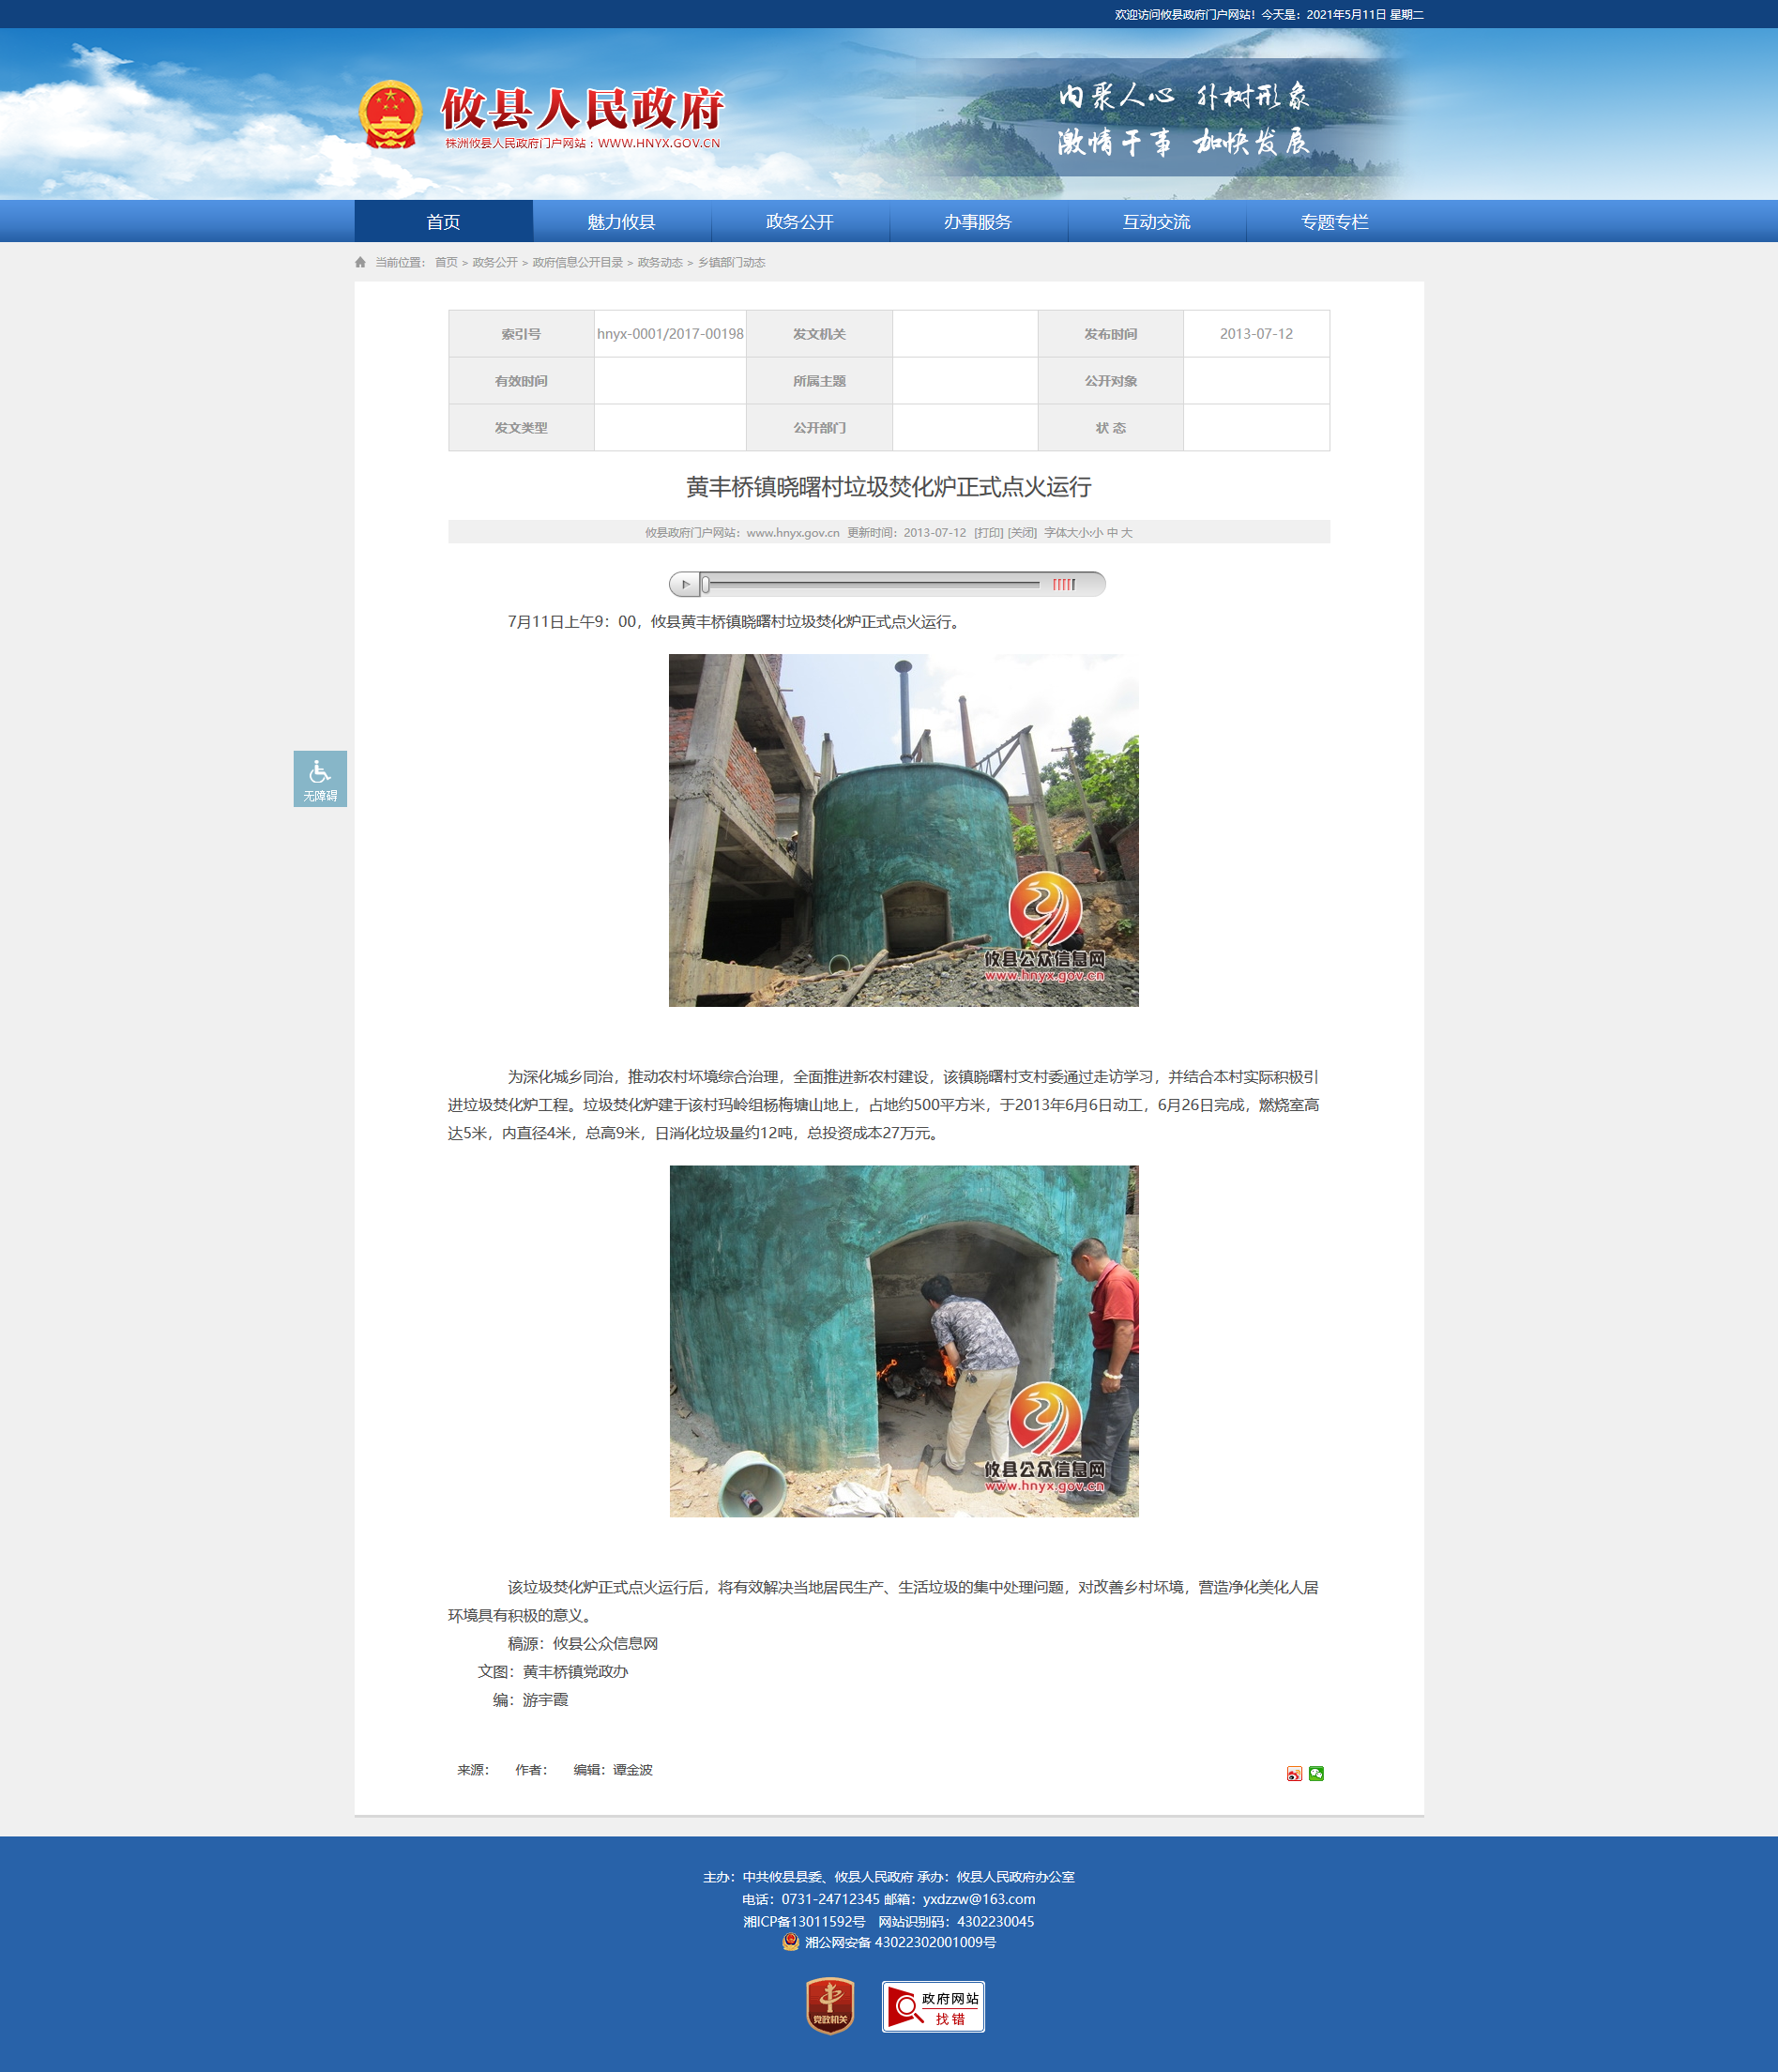The image size is (1778, 2072).
Task: Share article via WeChat icon
Action: coord(1316,1773)
